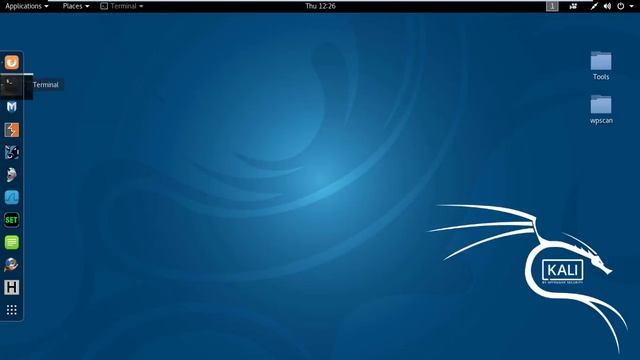The width and height of the screenshot is (640, 360).
Task: Expand the system menu arrow
Action: (x=631, y=7)
